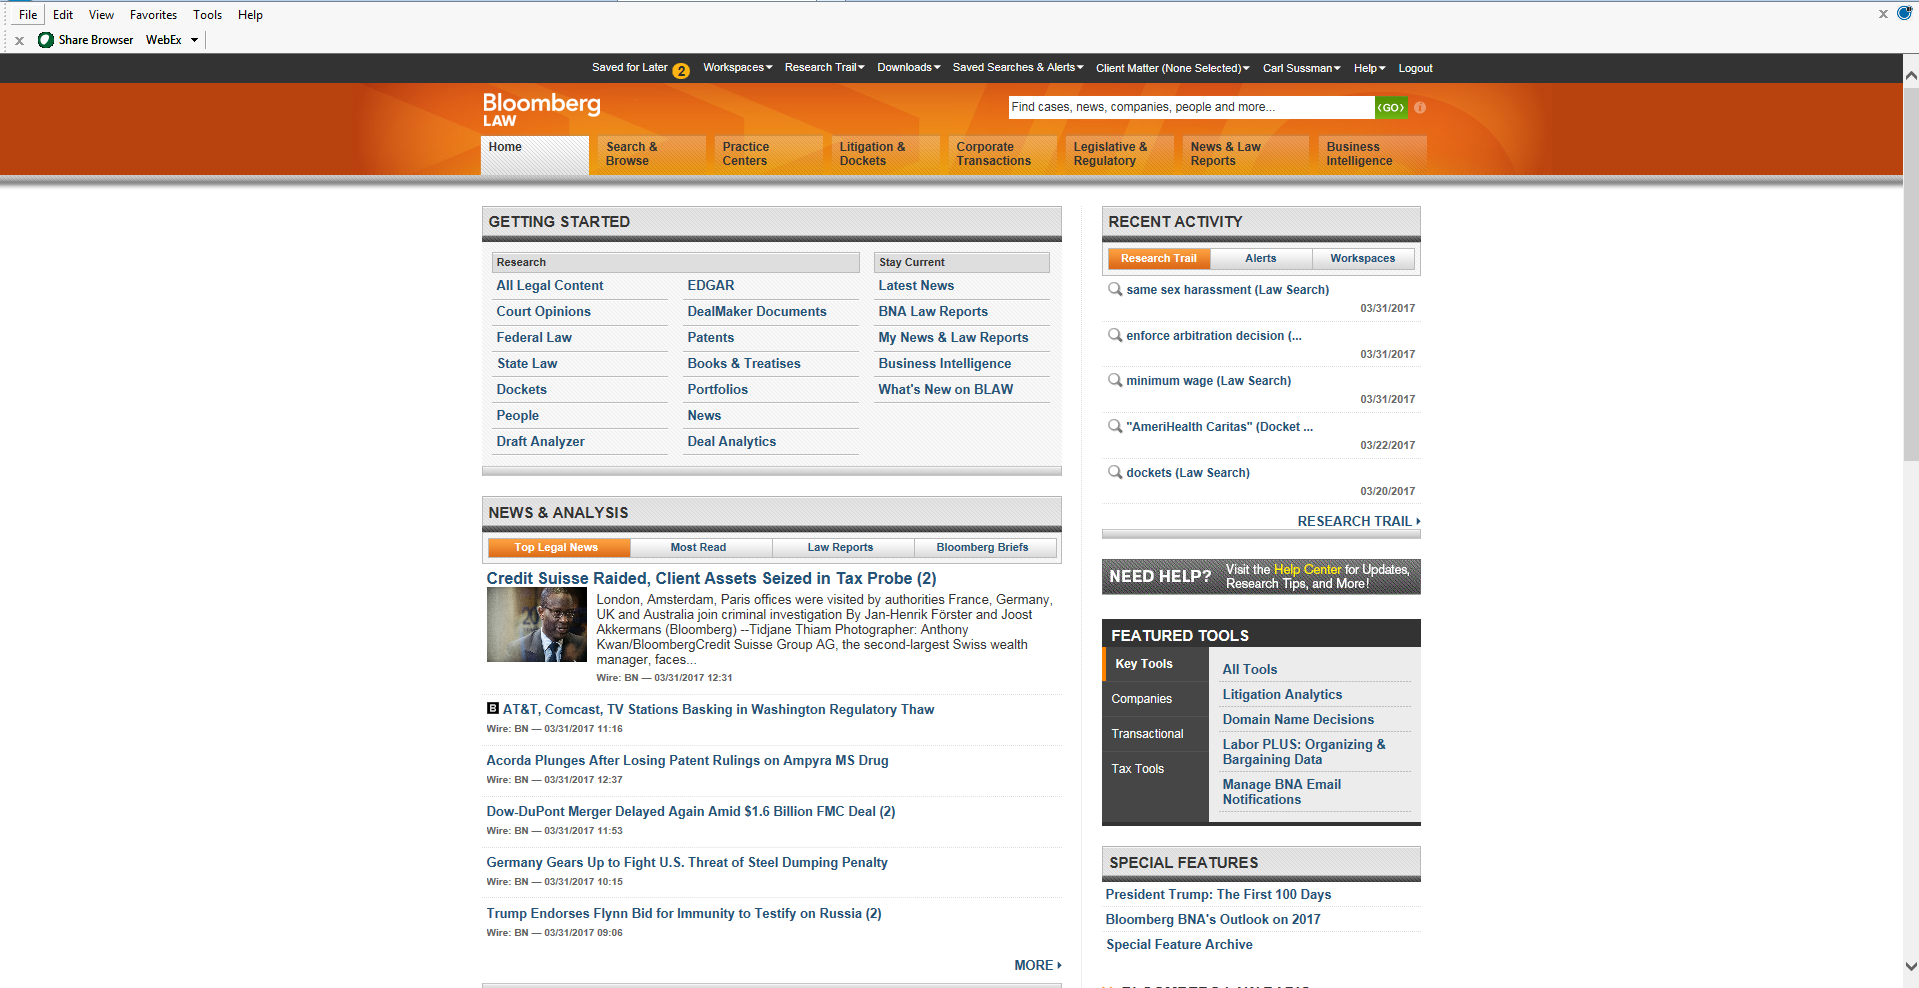Close the WebEx toolbar with the X
Viewport: 1919px width, 988px height.
point(19,41)
